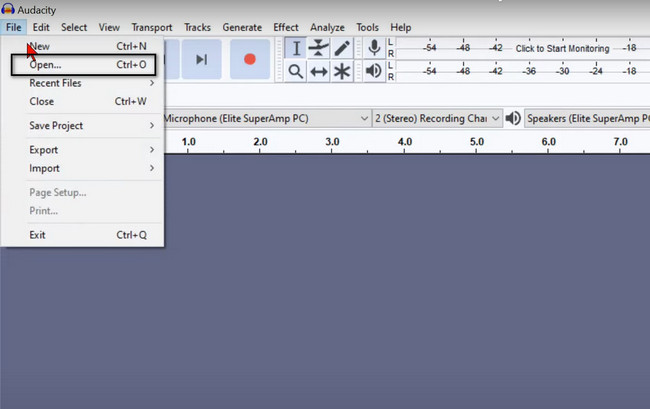
Task: Open the Tools menu
Action: (x=367, y=27)
